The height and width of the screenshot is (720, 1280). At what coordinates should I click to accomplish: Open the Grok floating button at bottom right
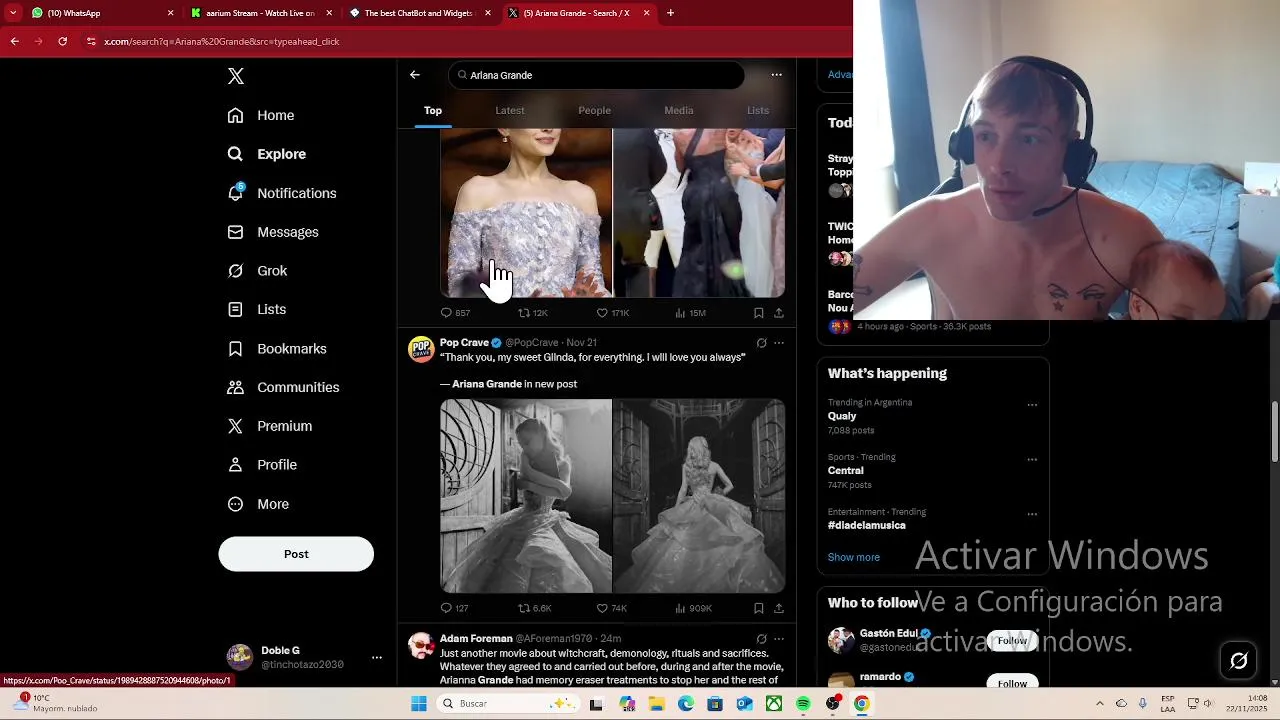pos(1239,661)
